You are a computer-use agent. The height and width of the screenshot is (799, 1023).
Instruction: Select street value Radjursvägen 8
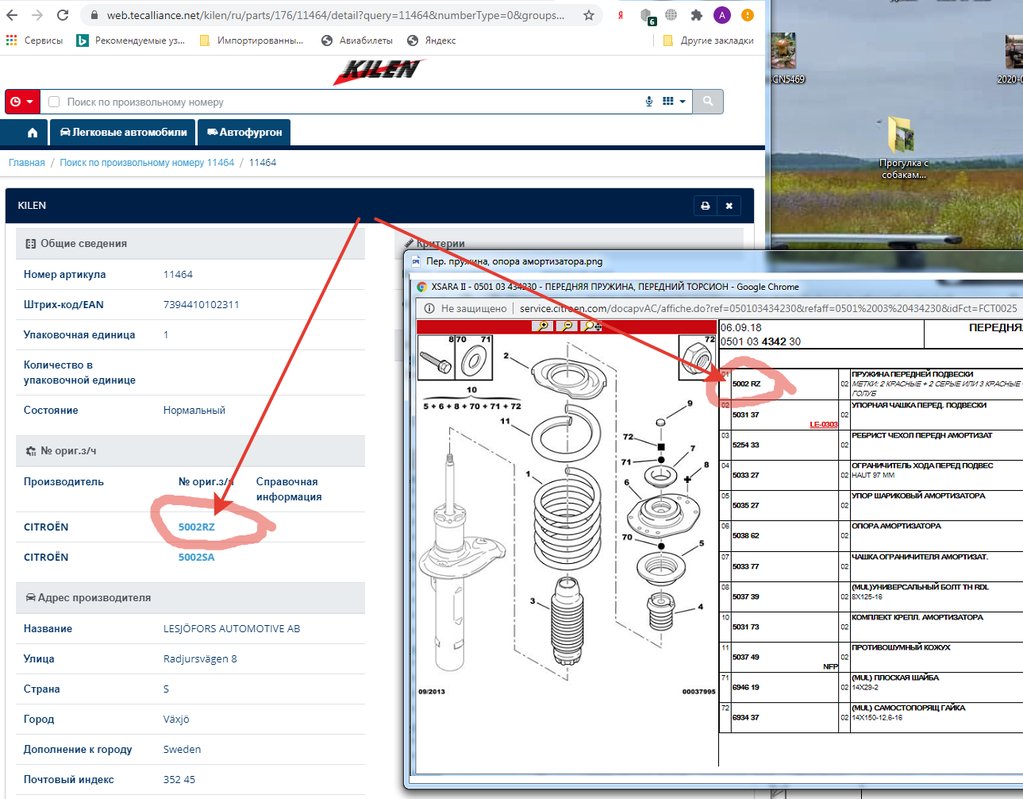(x=200, y=659)
